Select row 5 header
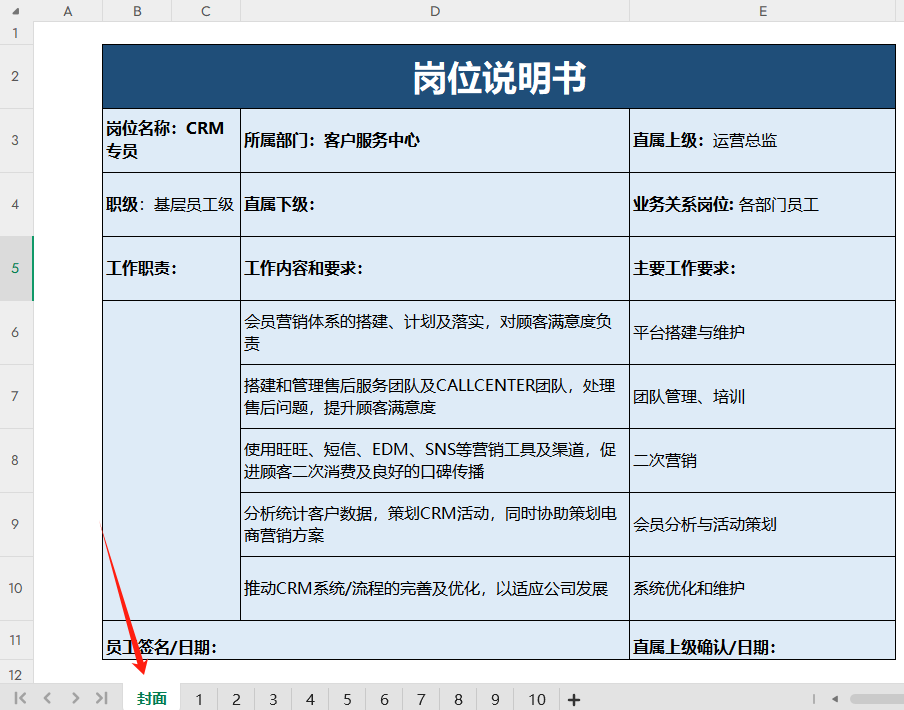This screenshot has height=710, width=904. click(x=16, y=268)
